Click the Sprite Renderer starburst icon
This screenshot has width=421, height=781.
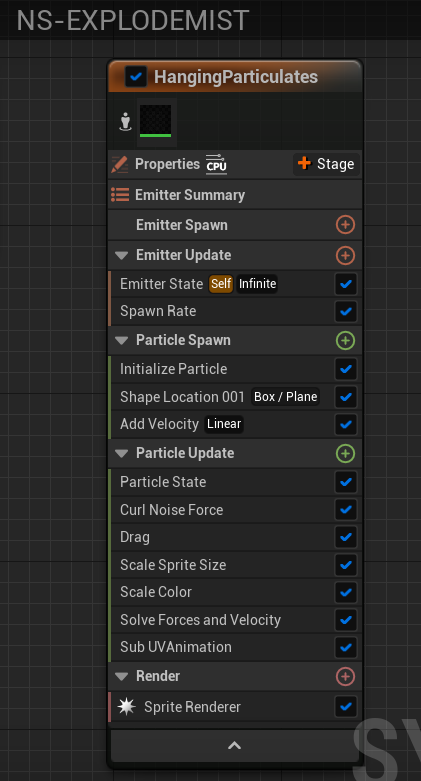(x=127, y=706)
